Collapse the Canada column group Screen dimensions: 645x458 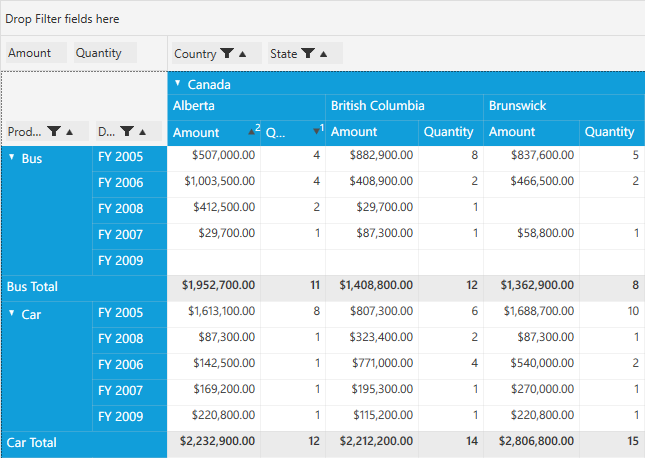tap(177, 84)
